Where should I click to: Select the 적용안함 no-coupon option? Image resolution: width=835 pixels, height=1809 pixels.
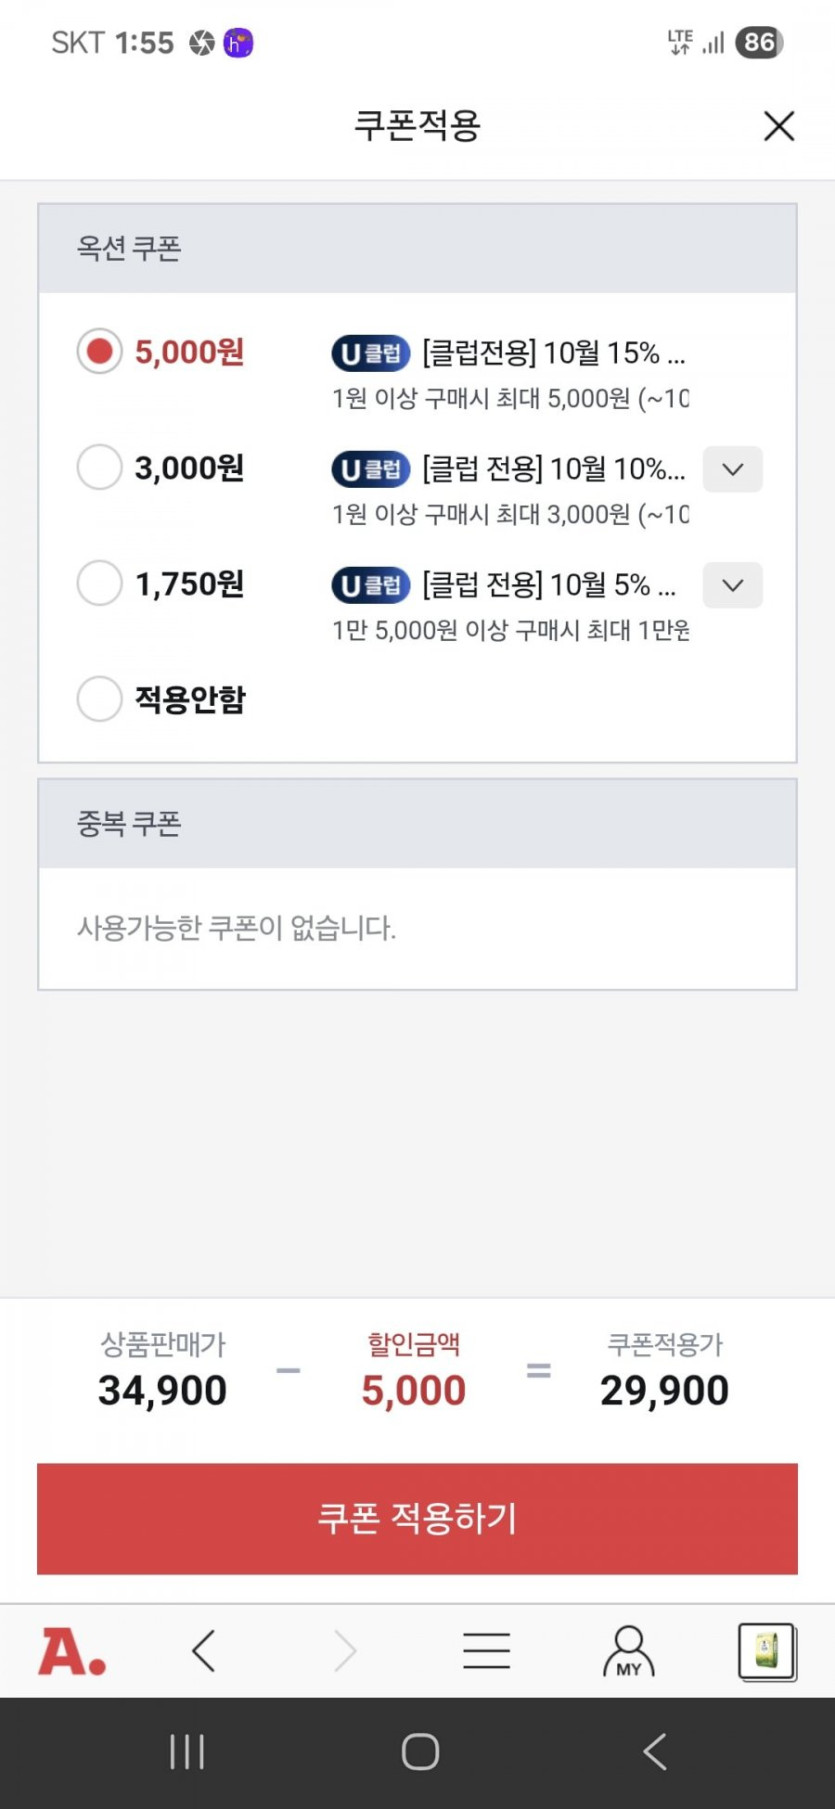click(100, 699)
